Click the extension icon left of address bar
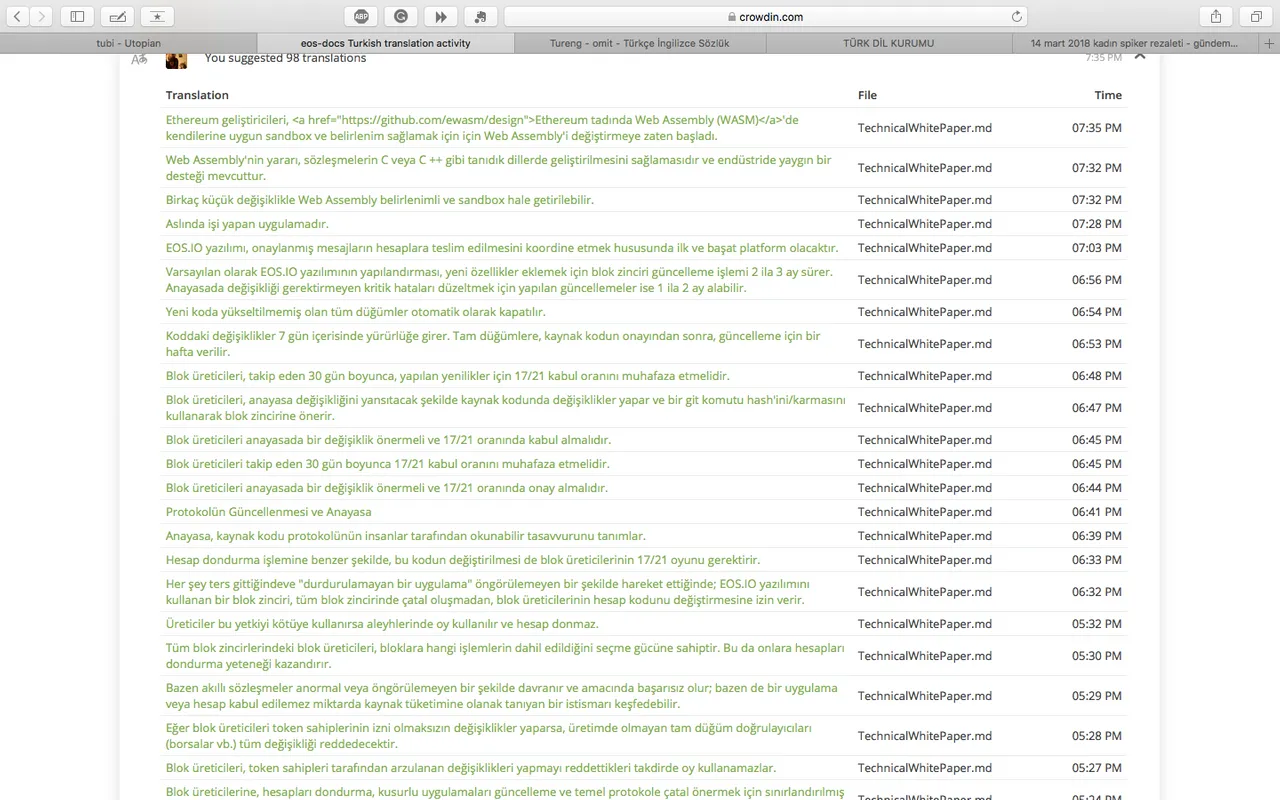The image size is (1280, 800). pyautogui.click(x=481, y=16)
